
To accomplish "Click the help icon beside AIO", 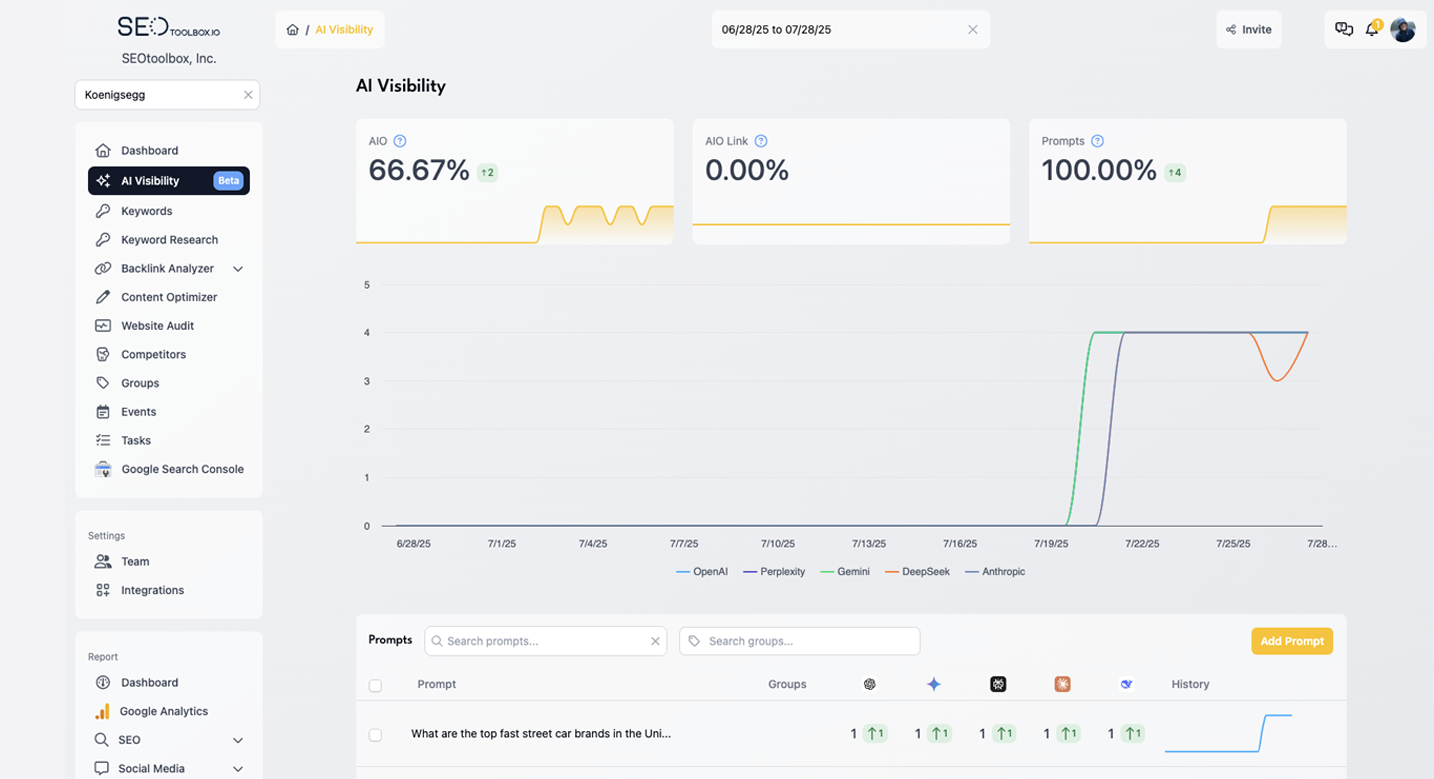I will coord(400,141).
